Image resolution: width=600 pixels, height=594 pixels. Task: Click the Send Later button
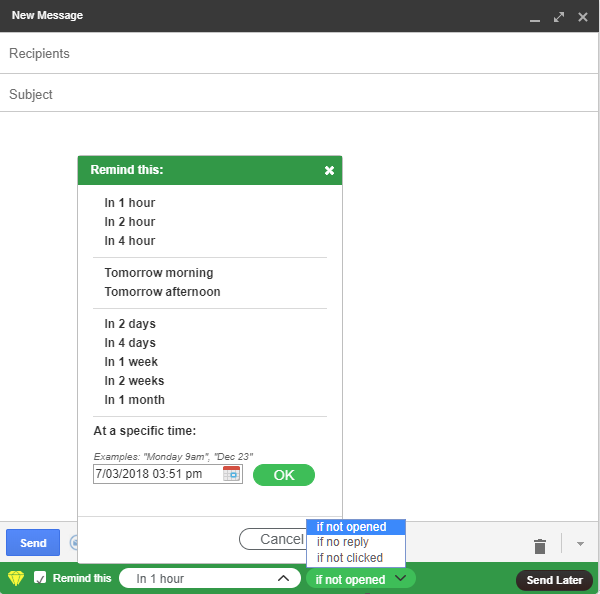click(x=554, y=580)
